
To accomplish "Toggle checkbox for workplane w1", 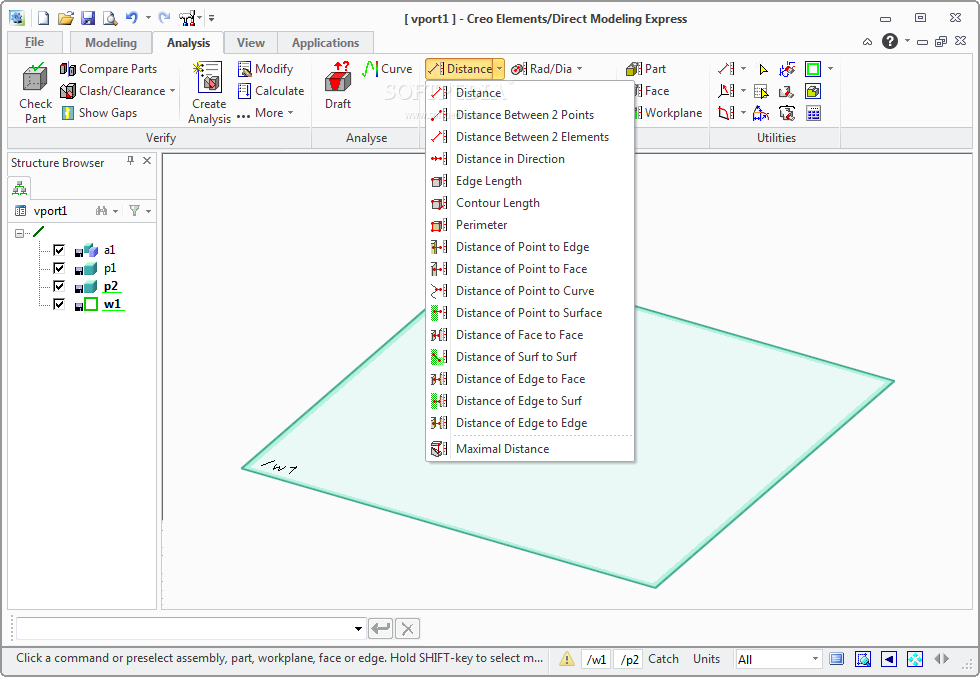I will click(59, 304).
